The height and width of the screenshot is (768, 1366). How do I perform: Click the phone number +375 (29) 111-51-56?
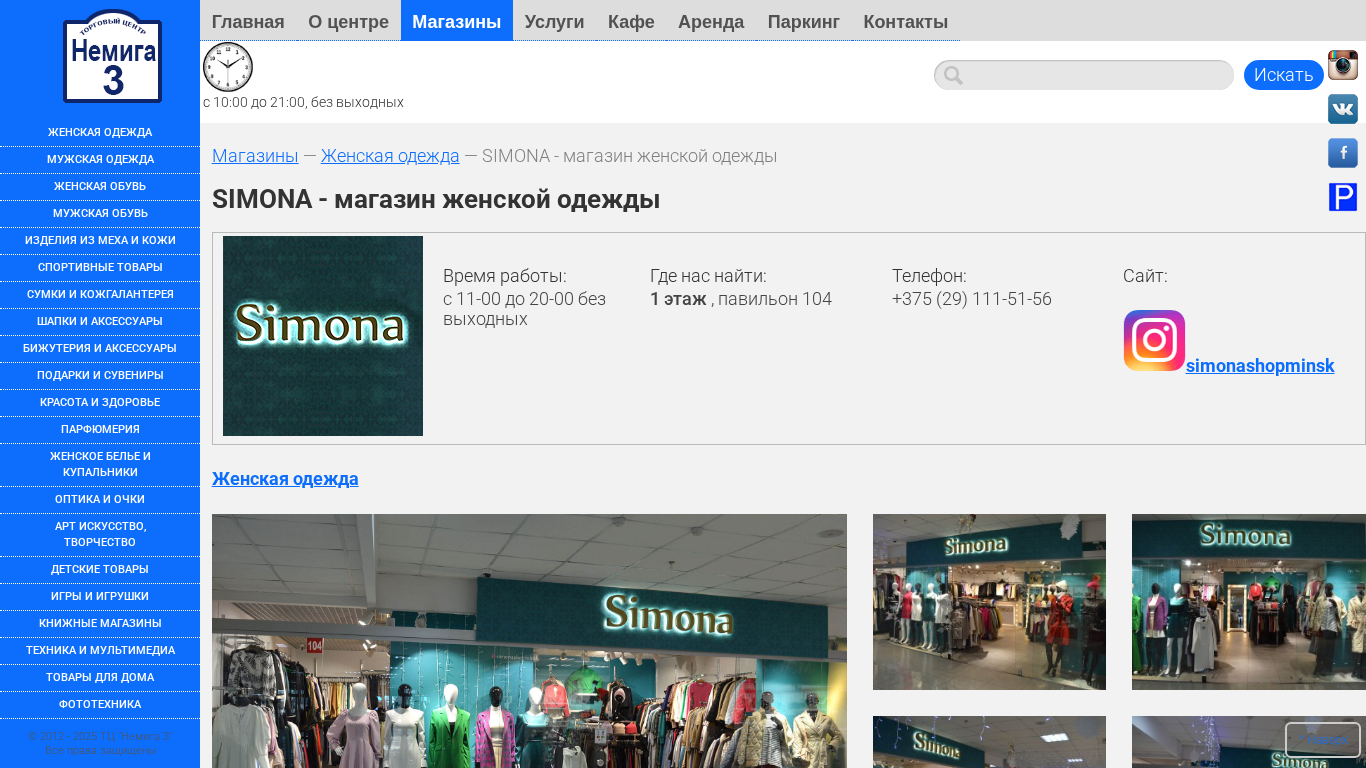972,299
